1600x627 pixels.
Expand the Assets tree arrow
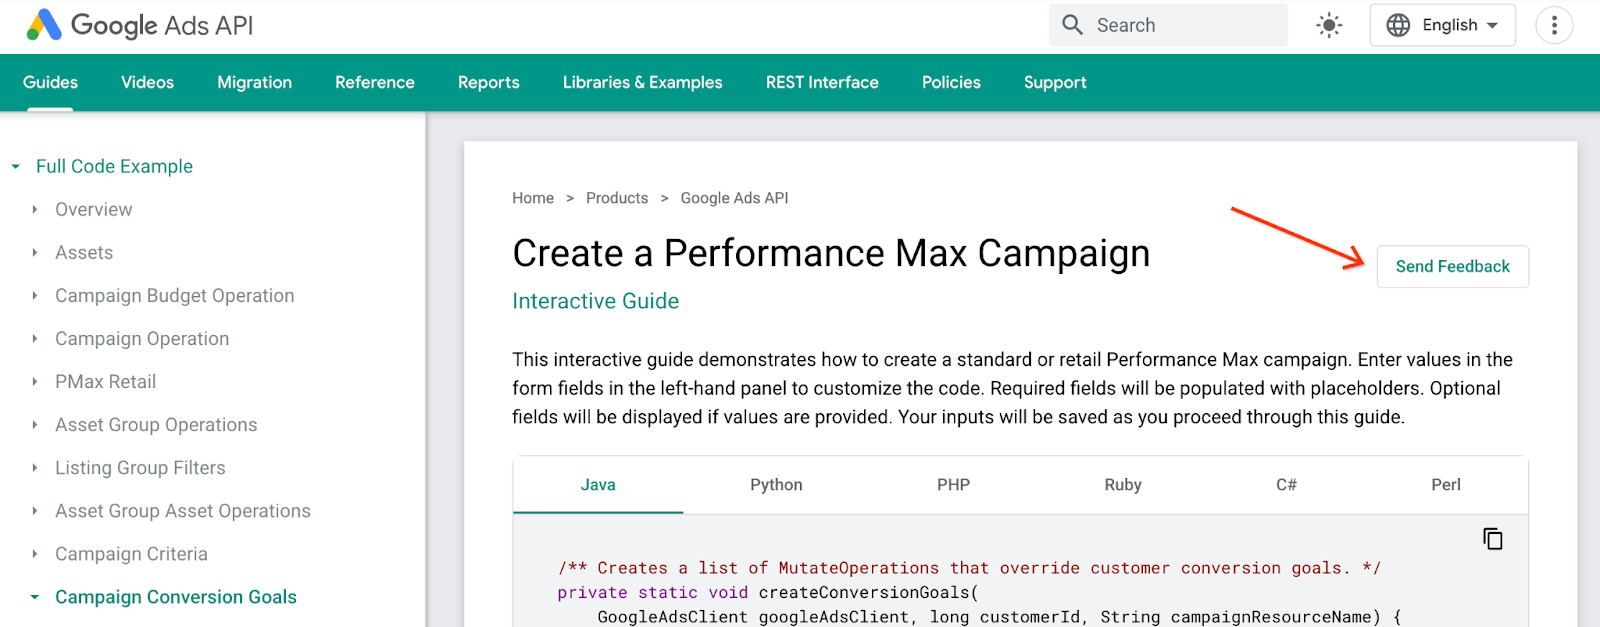click(35, 253)
